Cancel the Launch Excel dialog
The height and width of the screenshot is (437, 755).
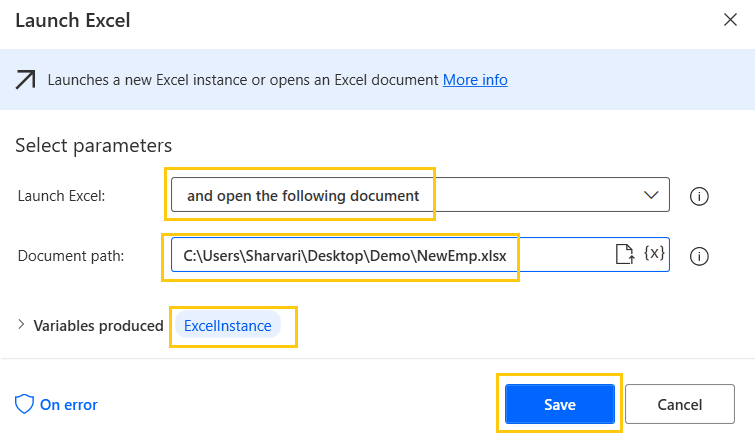pyautogui.click(x=679, y=404)
